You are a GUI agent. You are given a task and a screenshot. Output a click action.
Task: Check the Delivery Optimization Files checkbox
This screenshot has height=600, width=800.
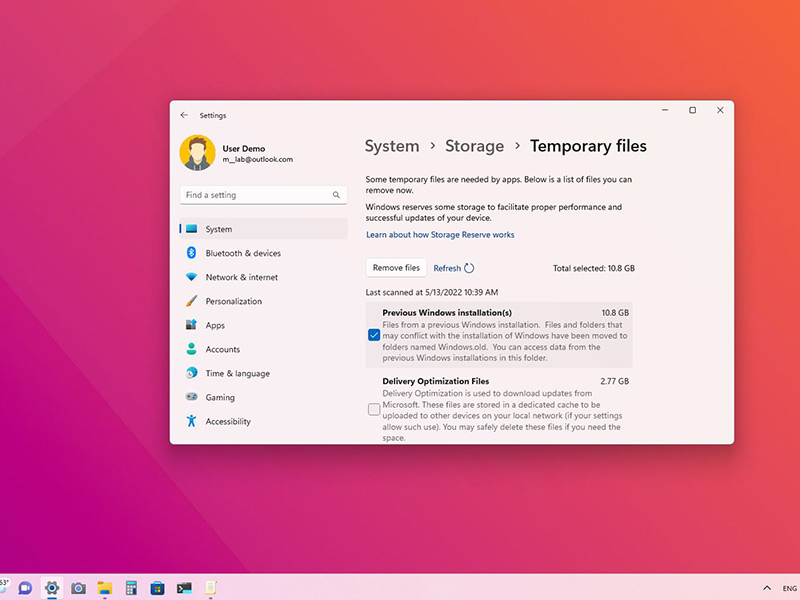tap(374, 409)
